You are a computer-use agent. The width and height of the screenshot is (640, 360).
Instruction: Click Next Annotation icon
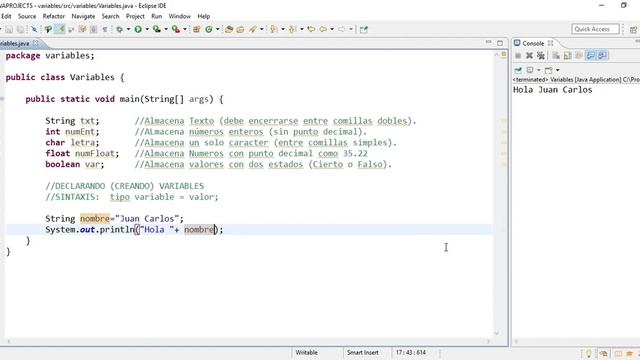(x=274, y=29)
